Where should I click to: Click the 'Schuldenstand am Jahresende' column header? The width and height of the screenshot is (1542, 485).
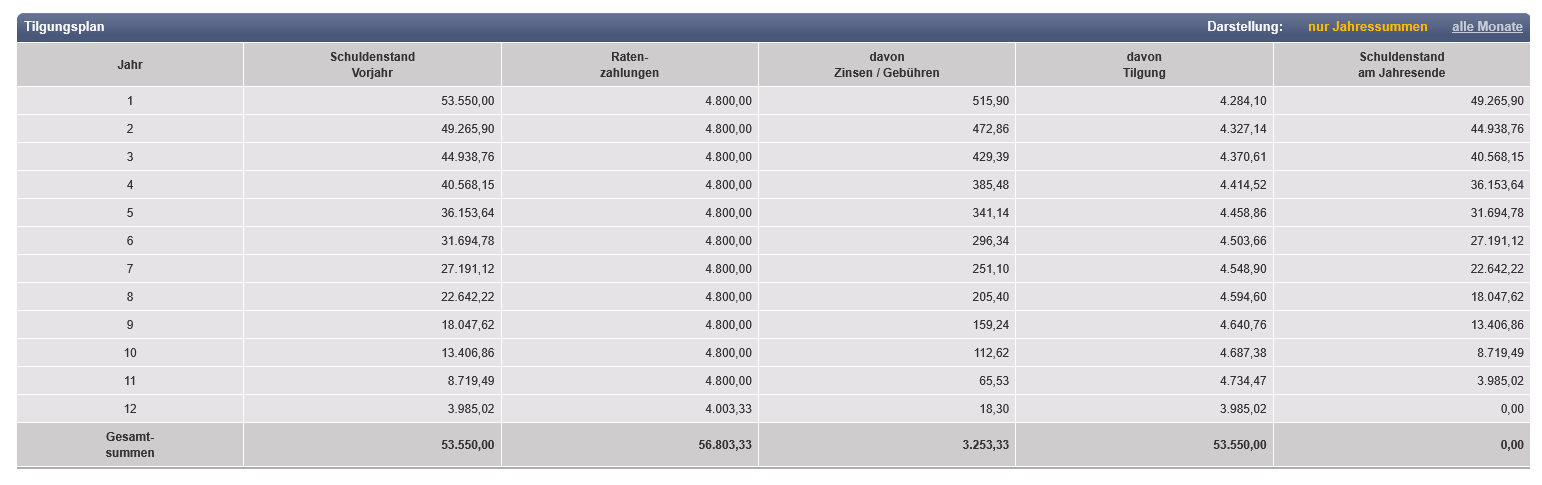(x=1401, y=65)
